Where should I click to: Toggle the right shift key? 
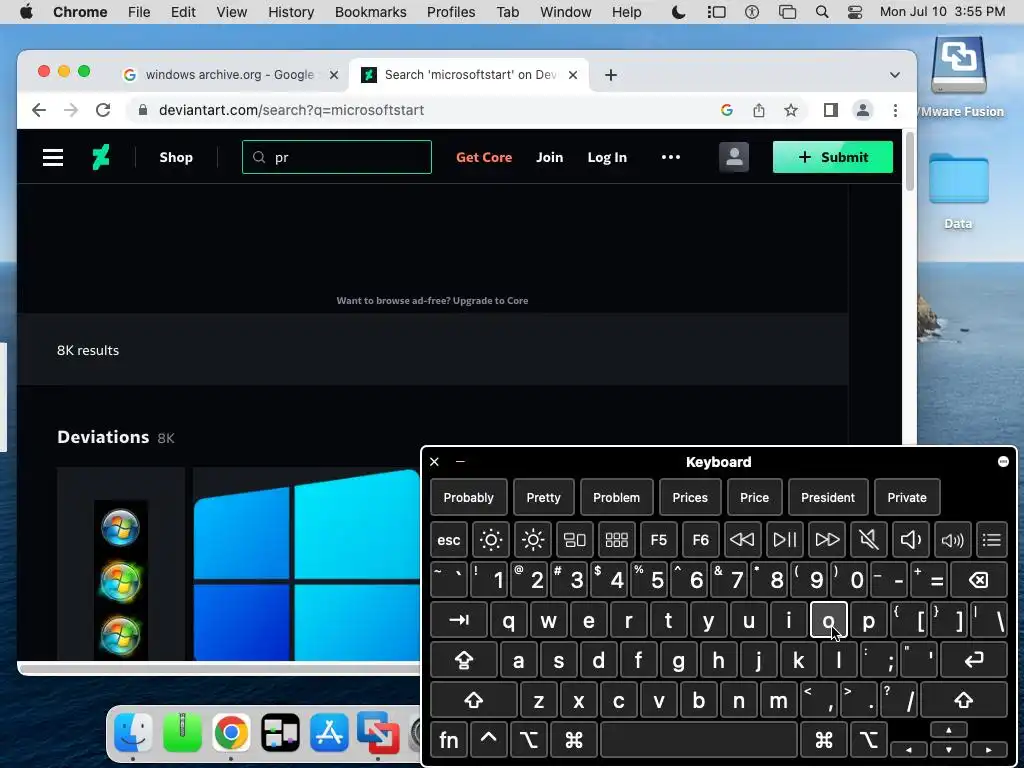(963, 700)
